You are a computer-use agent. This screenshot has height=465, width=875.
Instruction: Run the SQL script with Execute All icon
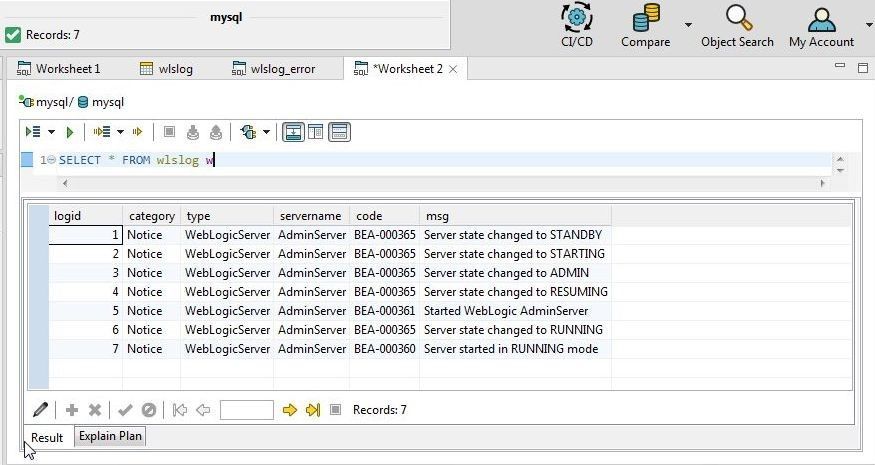pos(33,132)
